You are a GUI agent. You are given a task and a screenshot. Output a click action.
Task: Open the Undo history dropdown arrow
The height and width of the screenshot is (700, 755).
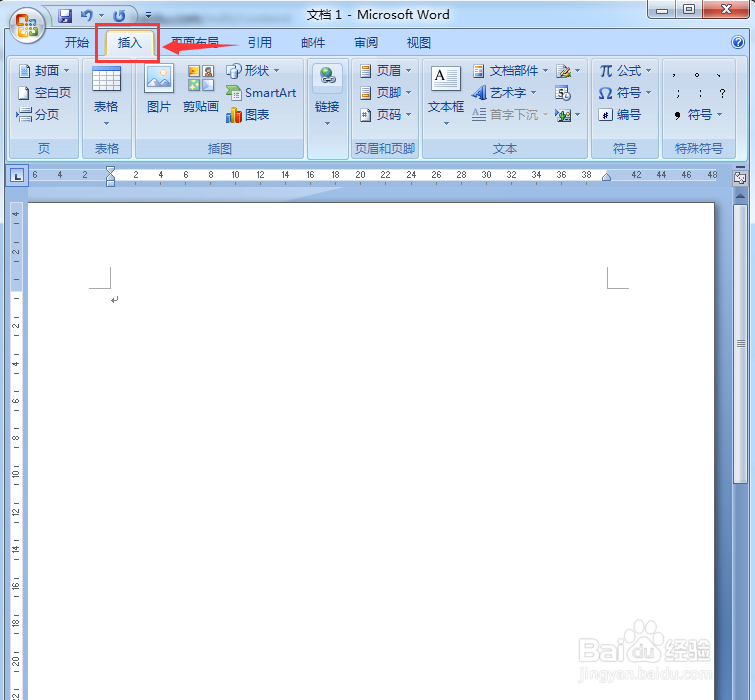(101, 16)
